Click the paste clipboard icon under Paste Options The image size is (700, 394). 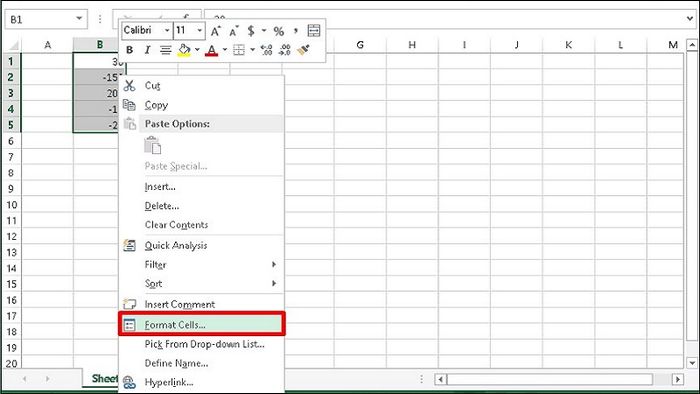[153, 145]
